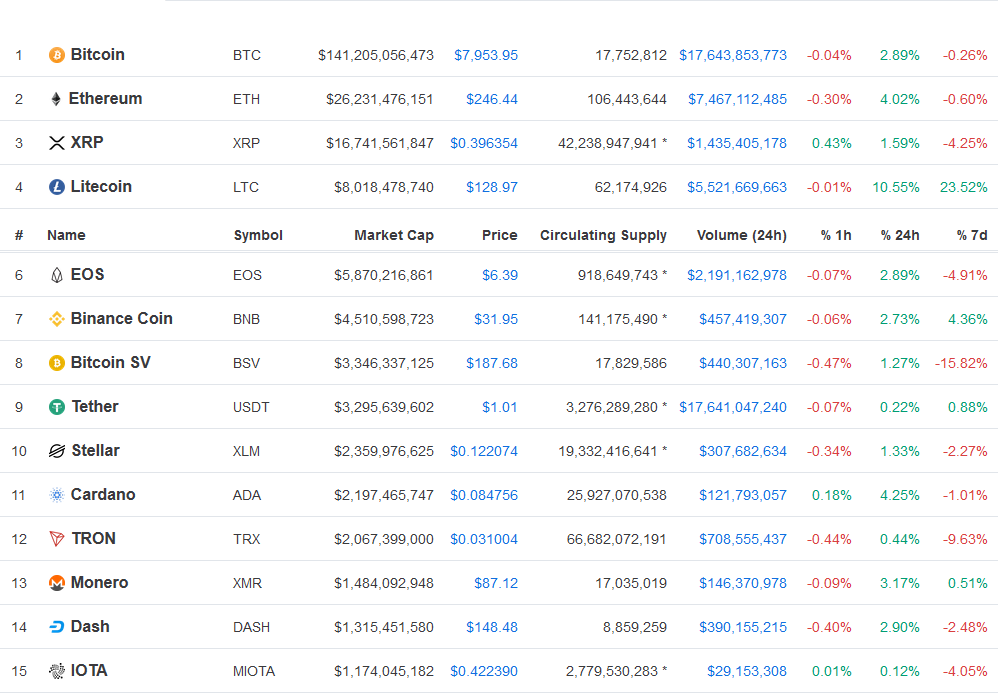The height and width of the screenshot is (694, 998).
Task: Click the XRP logo icon
Action: pos(57,143)
